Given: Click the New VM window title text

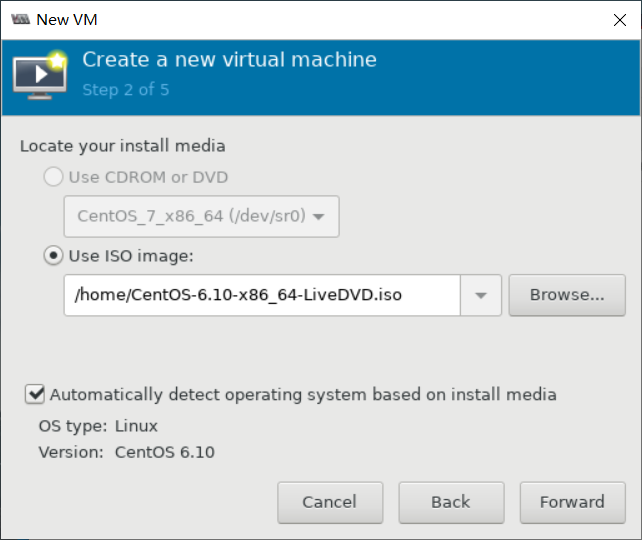Looking at the screenshot, I should [67, 20].
